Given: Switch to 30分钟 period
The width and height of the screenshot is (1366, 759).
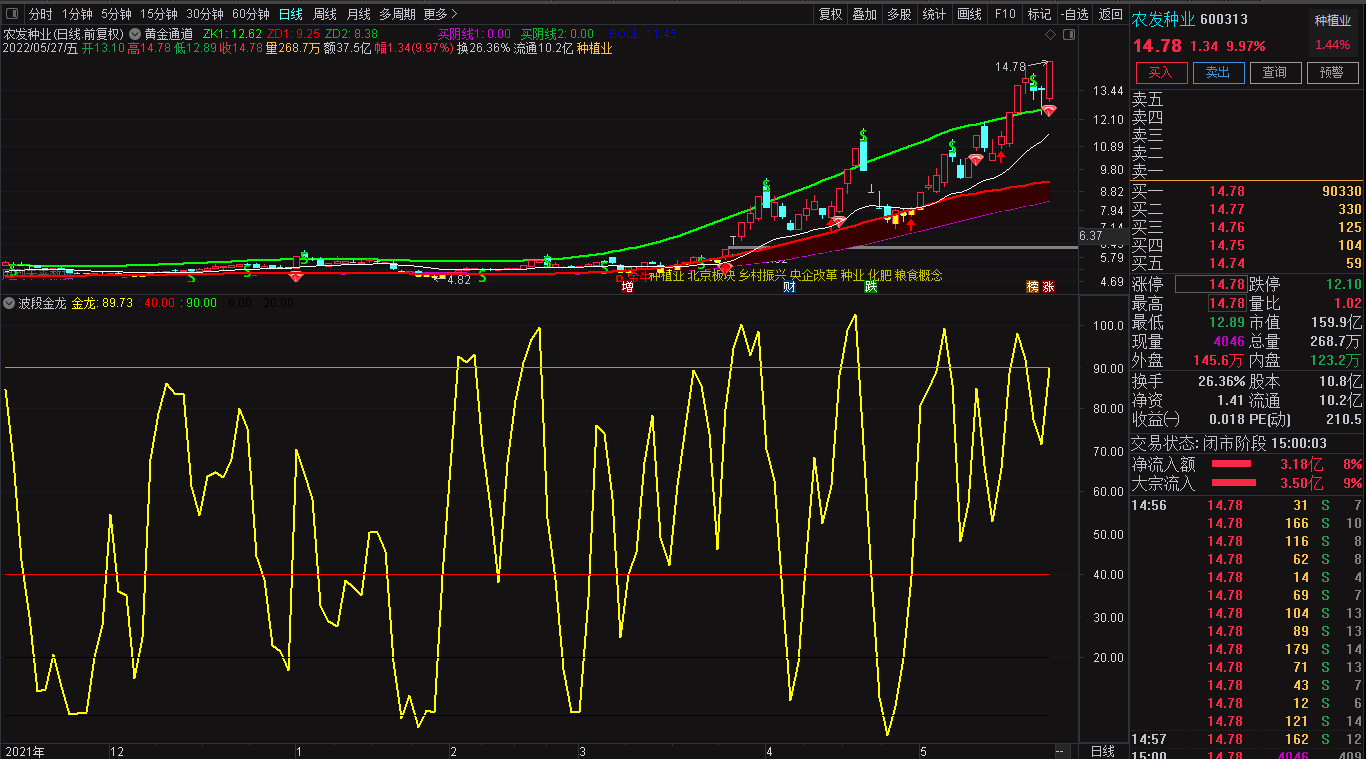Looking at the screenshot, I should click(x=205, y=14).
